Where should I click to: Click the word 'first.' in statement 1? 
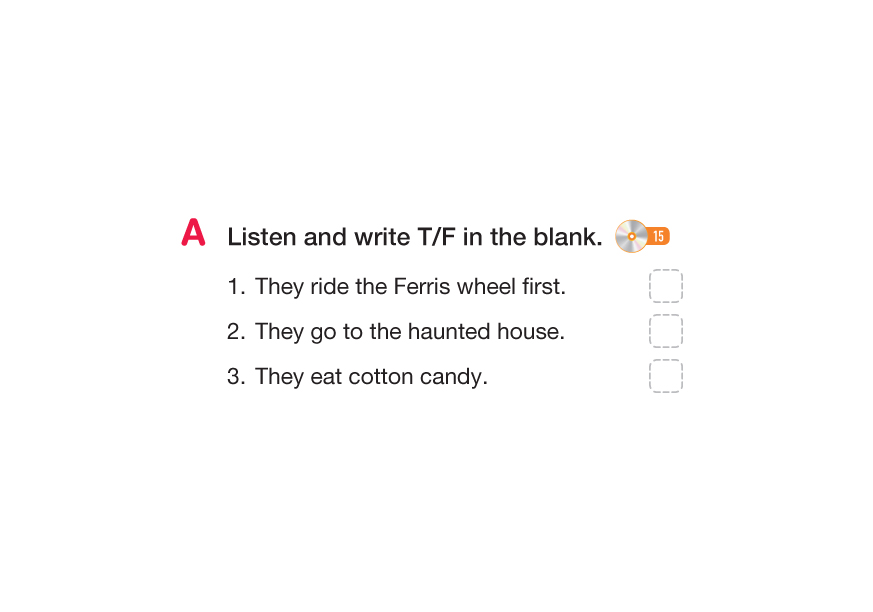coord(545,287)
